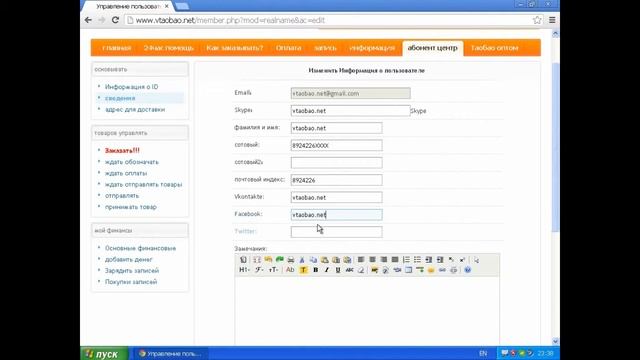Click the 'пуск' Start button
640x360 pixels.
pyautogui.click(x=104, y=353)
